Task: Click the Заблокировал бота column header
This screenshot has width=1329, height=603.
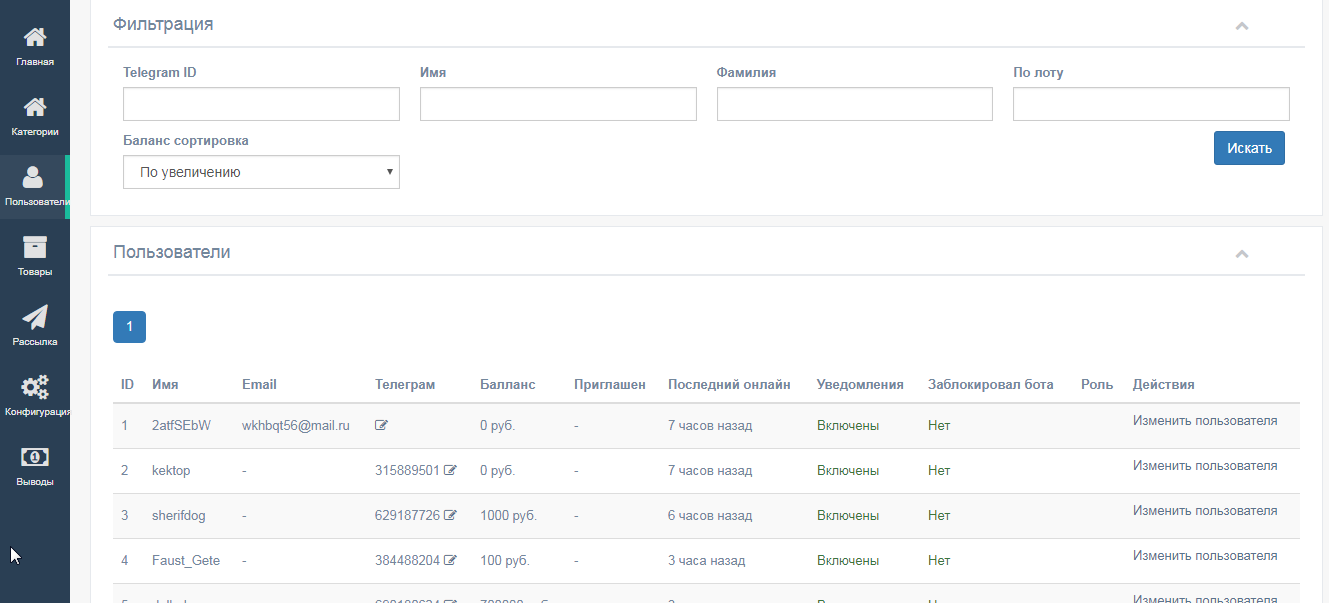Action: pos(990,384)
